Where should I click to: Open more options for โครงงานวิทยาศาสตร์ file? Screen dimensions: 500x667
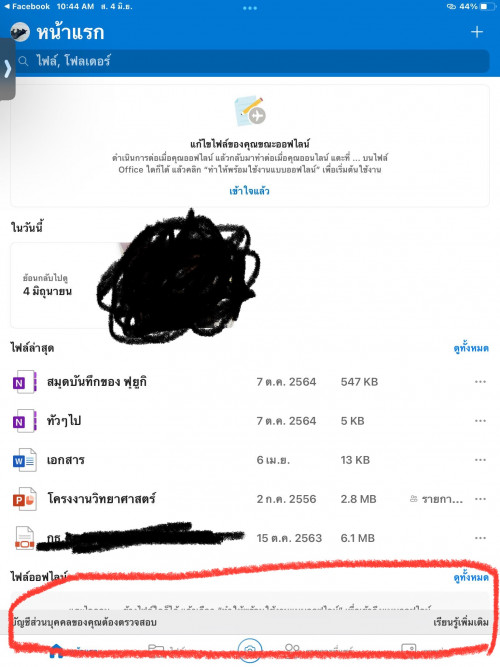tap(480, 499)
